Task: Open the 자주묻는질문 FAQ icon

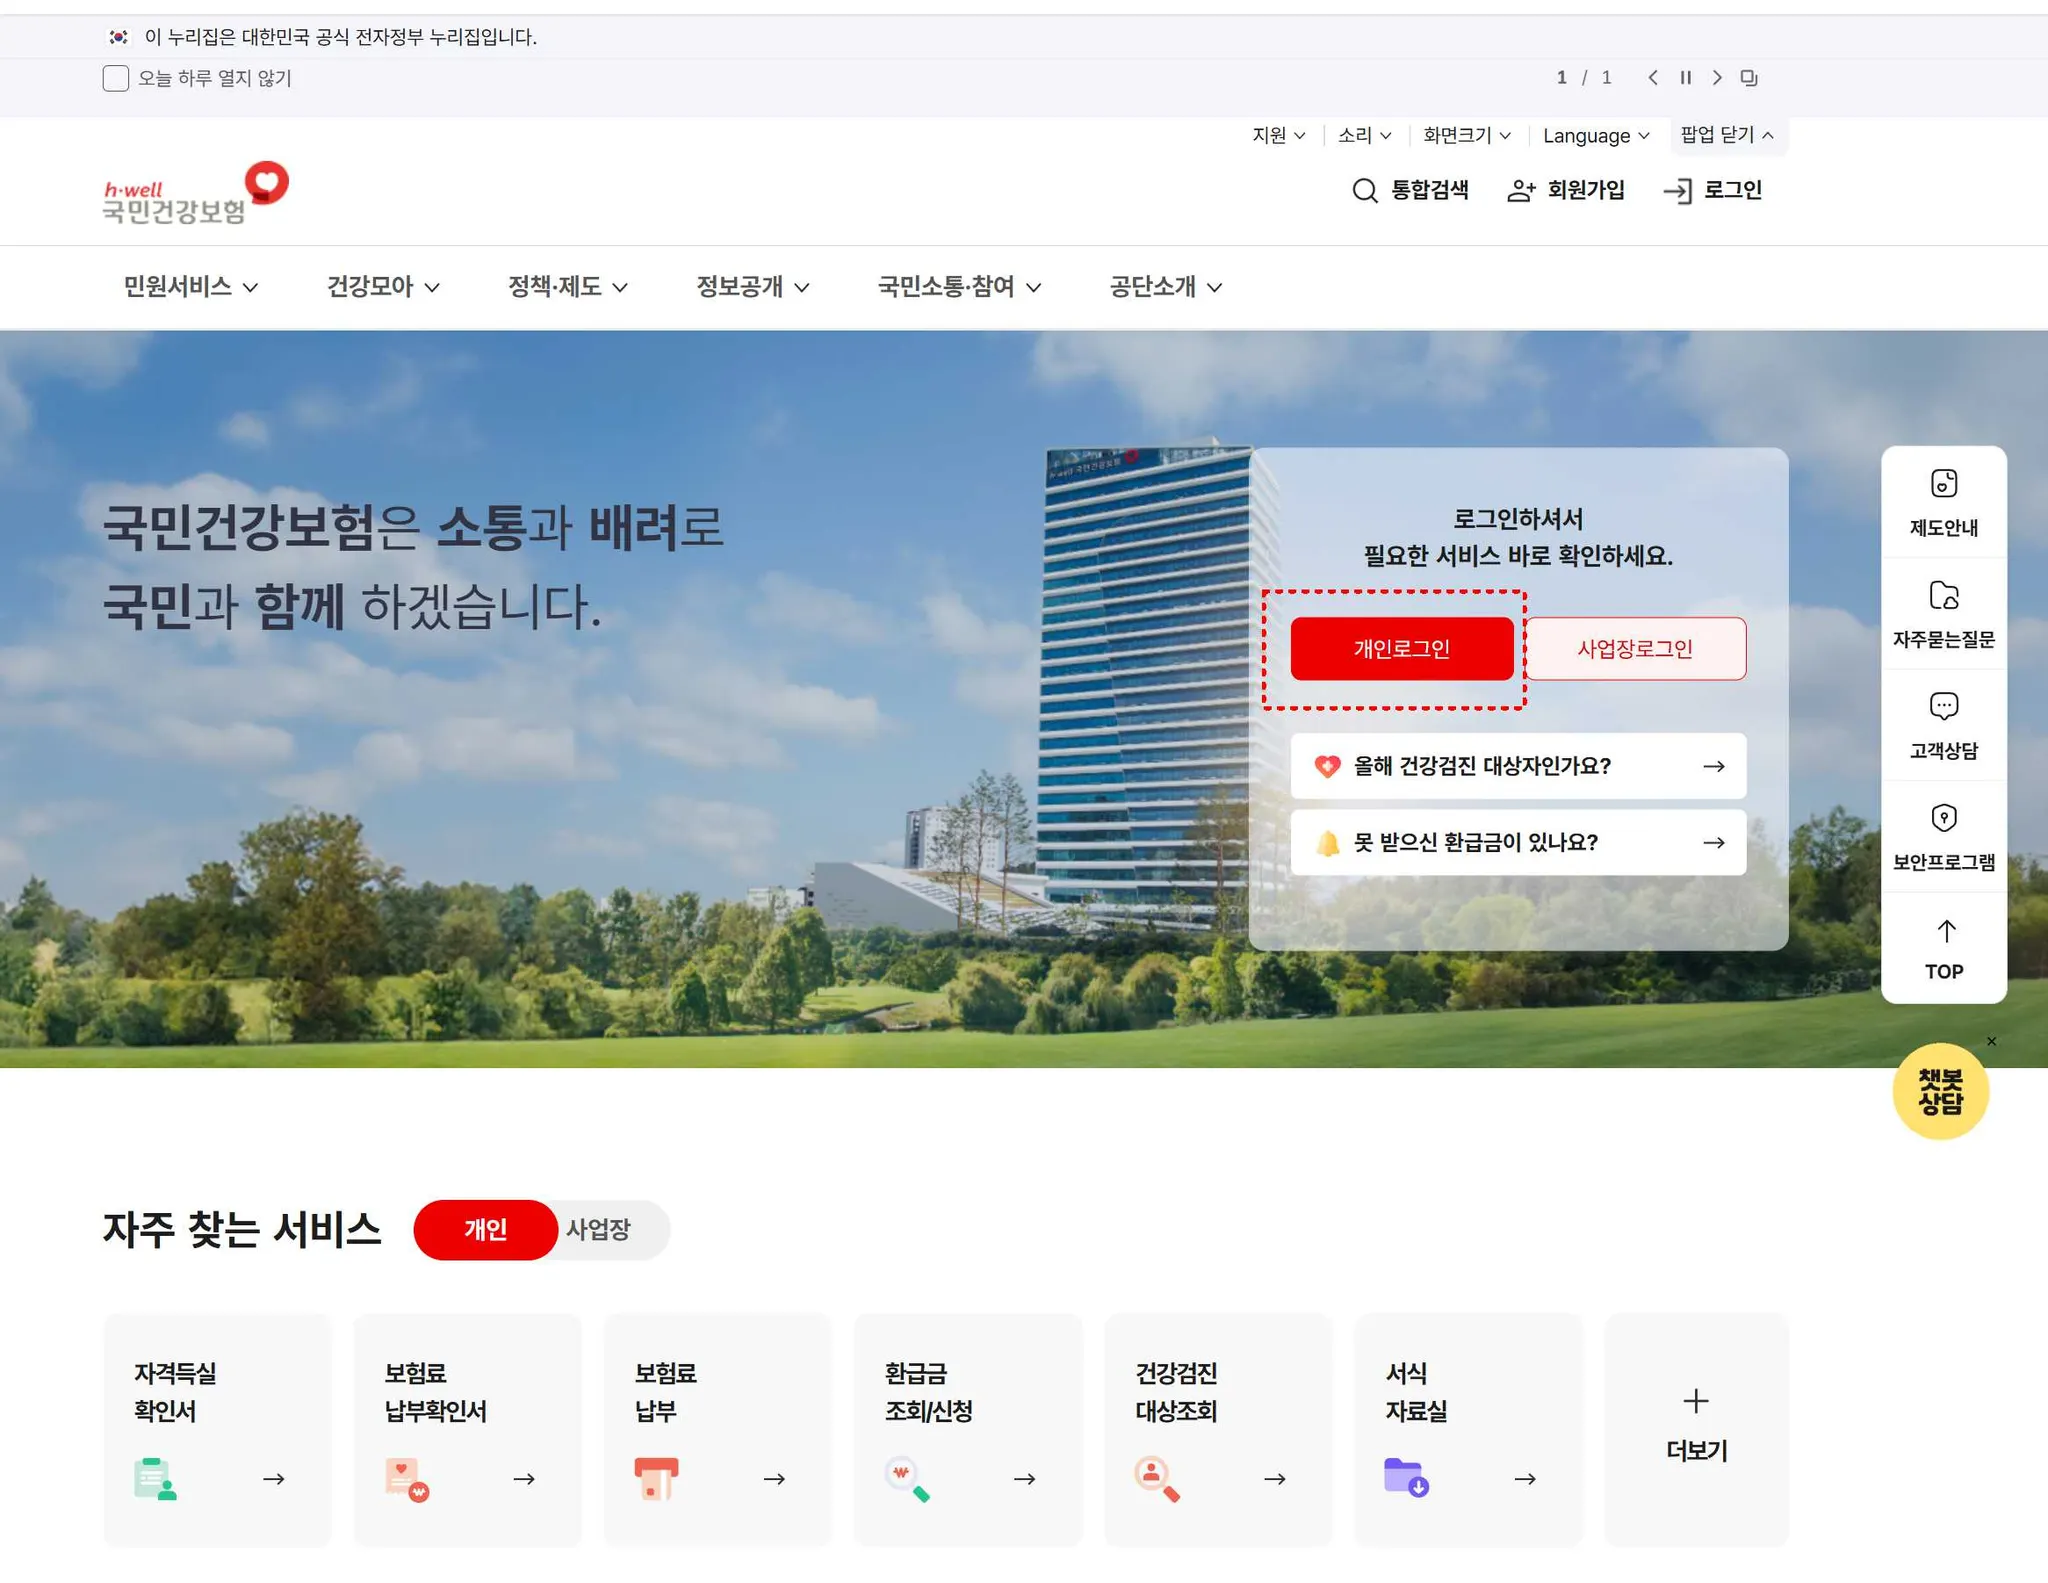Action: [x=1943, y=596]
